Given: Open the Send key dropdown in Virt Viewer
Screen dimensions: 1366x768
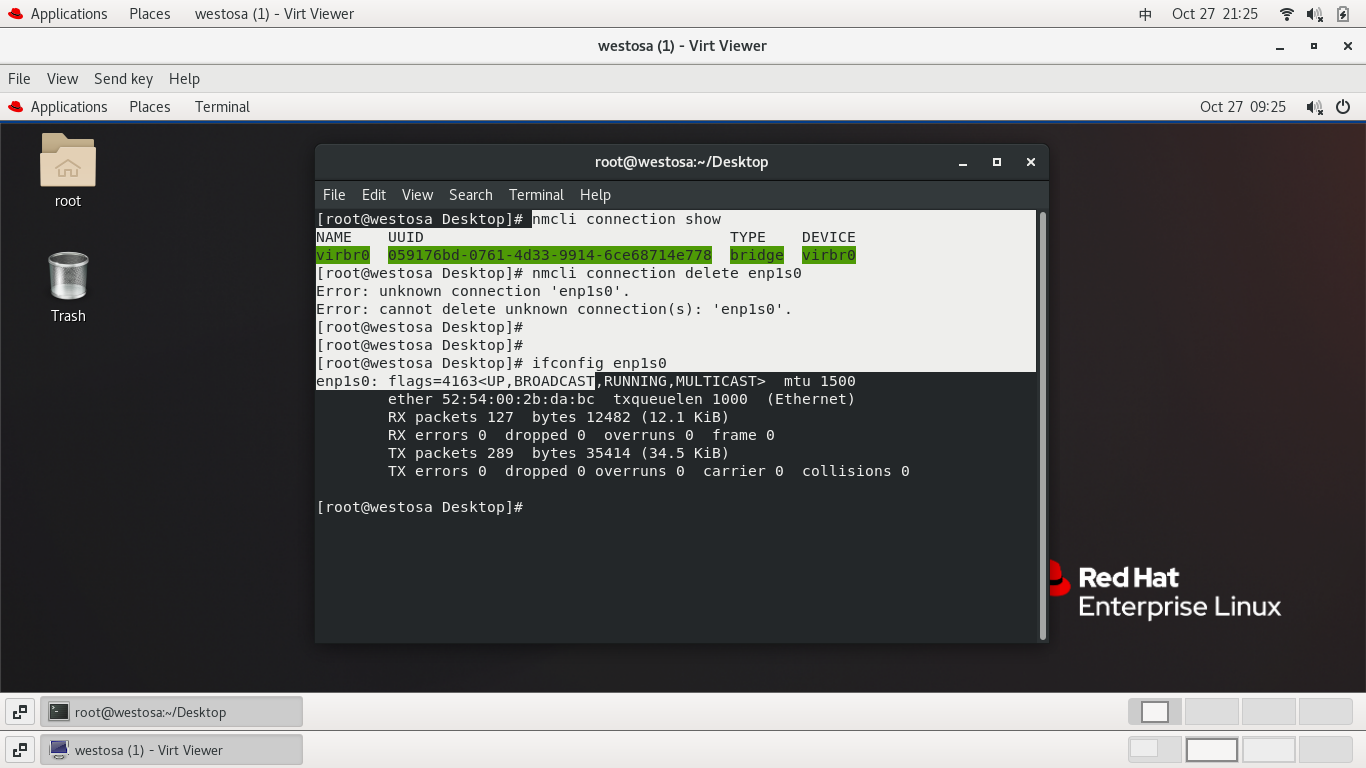Looking at the screenshot, I should 123,78.
